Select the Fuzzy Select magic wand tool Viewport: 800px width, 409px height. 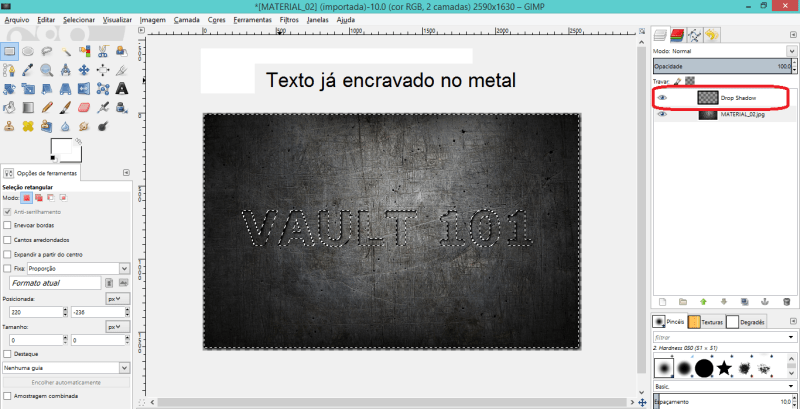(x=66, y=51)
